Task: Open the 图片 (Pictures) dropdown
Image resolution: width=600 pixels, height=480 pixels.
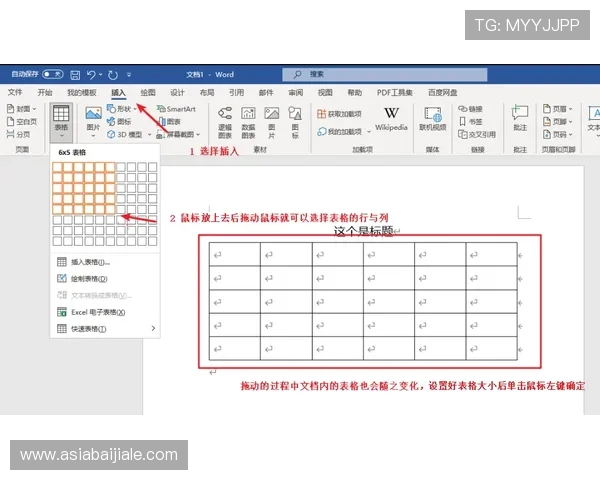Action: [x=93, y=122]
